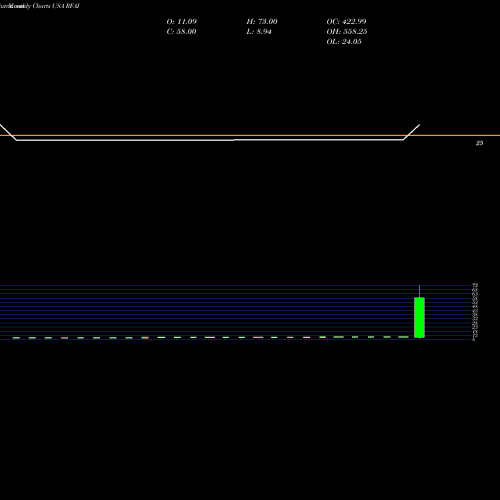Click the white line's rising right end
Image resolution: width=500 pixels, height=500 pixels.
coord(412,132)
